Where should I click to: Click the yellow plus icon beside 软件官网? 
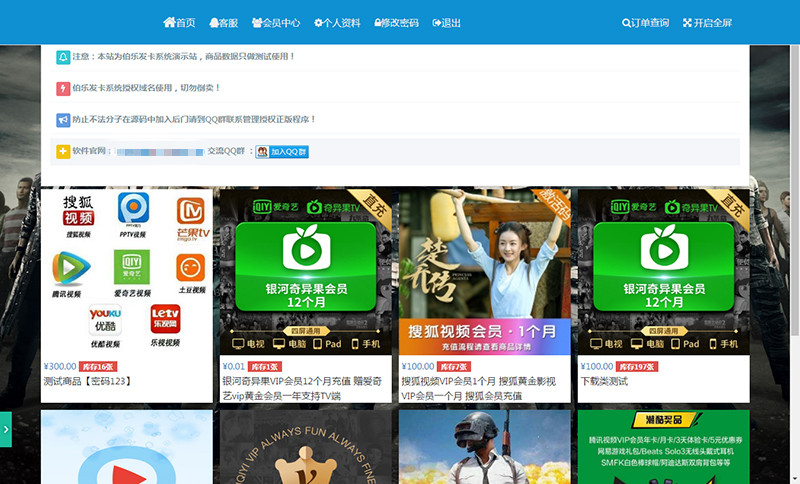63,151
